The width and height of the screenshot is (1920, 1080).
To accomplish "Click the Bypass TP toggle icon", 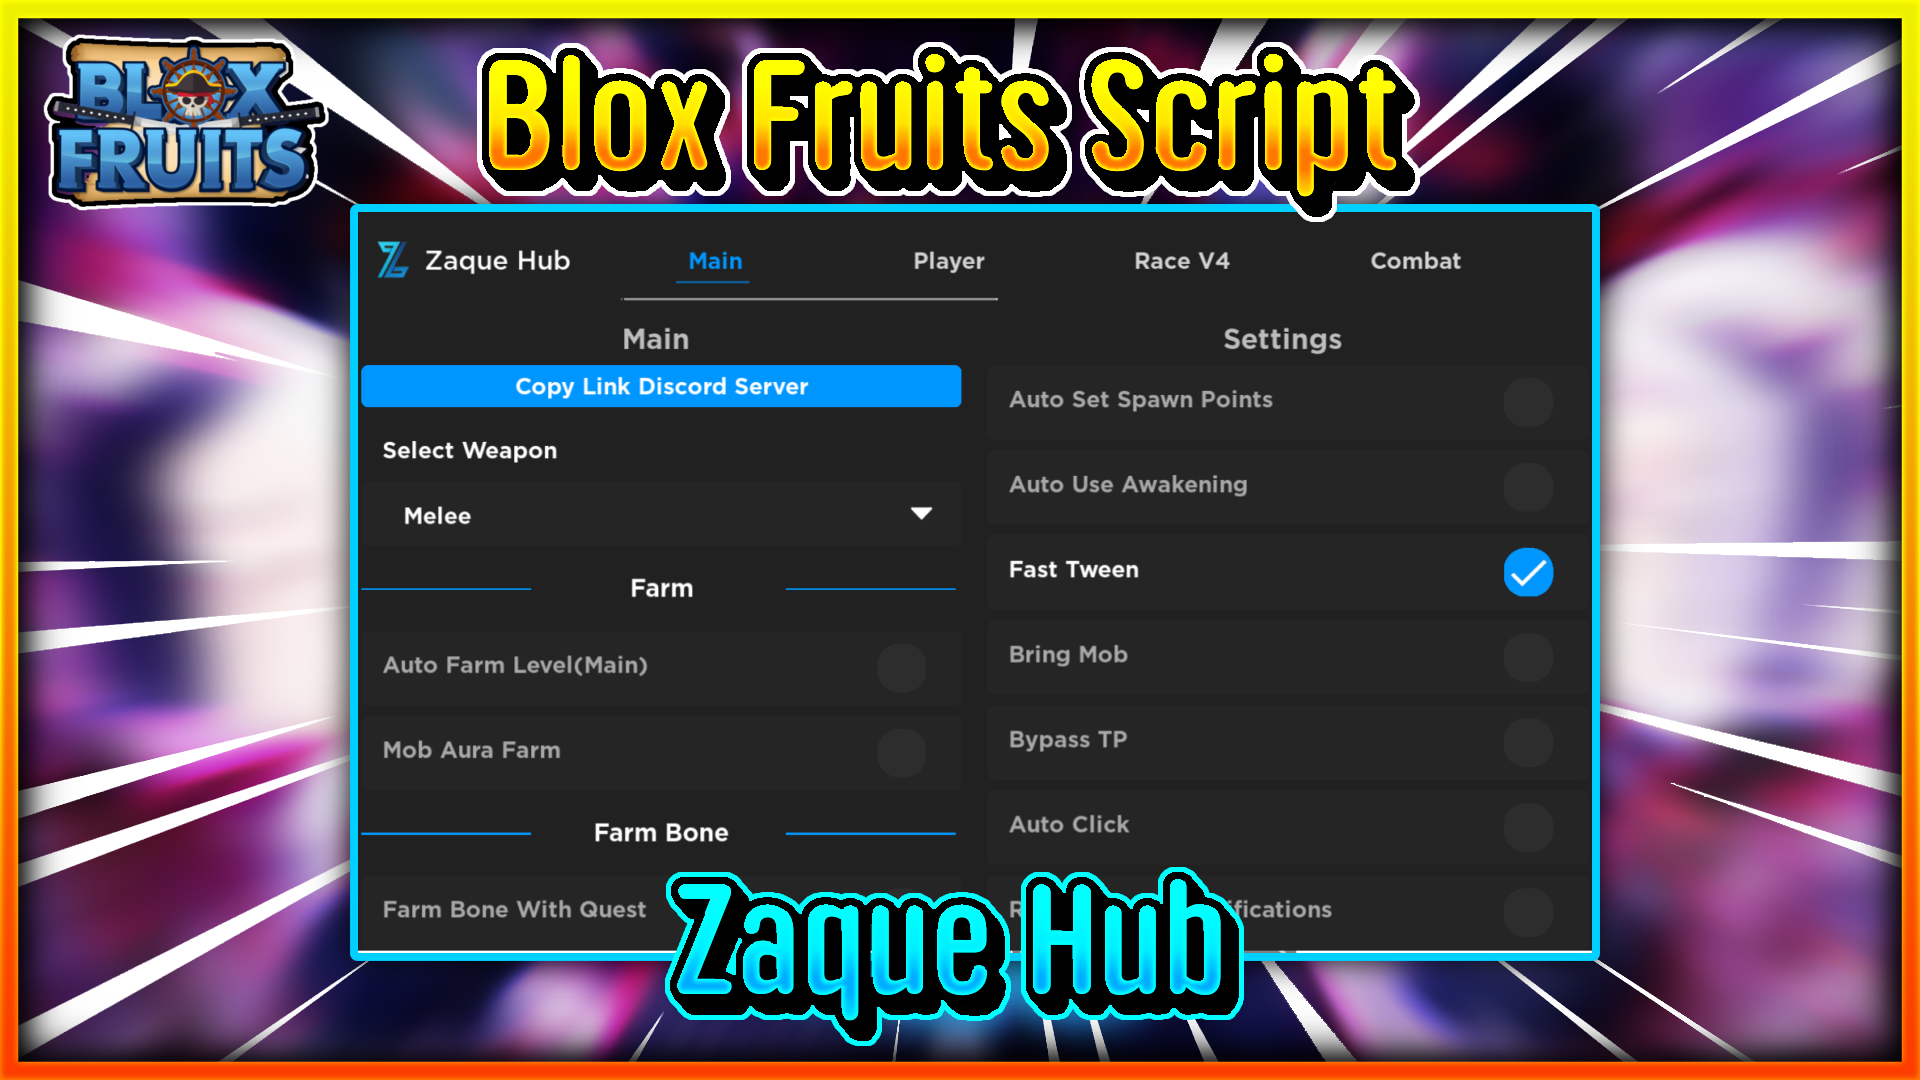I will tap(1527, 740).
